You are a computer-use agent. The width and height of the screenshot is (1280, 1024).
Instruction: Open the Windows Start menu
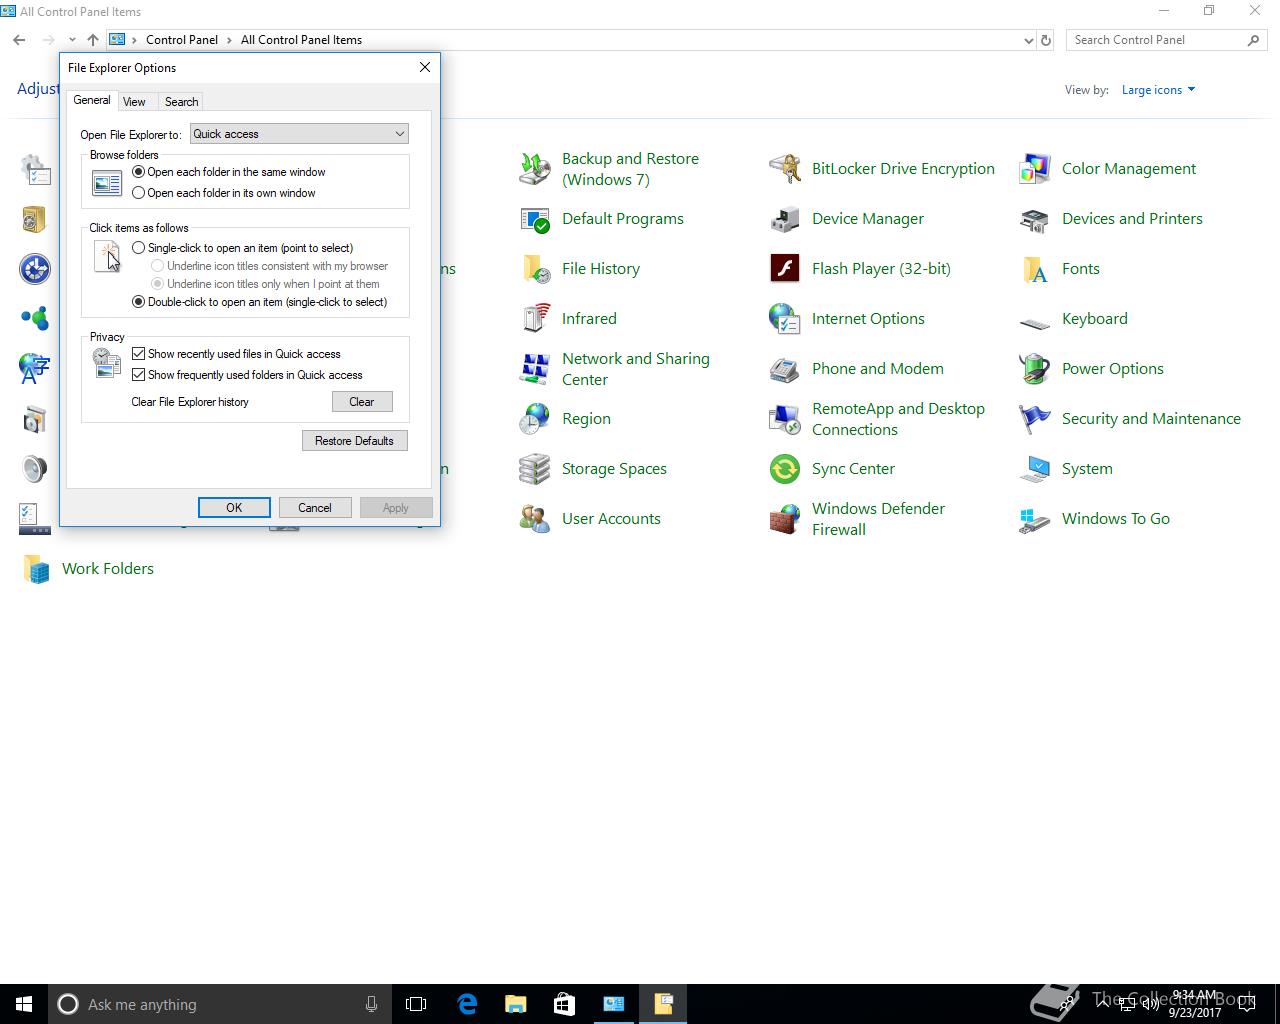(x=24, y=1004)
